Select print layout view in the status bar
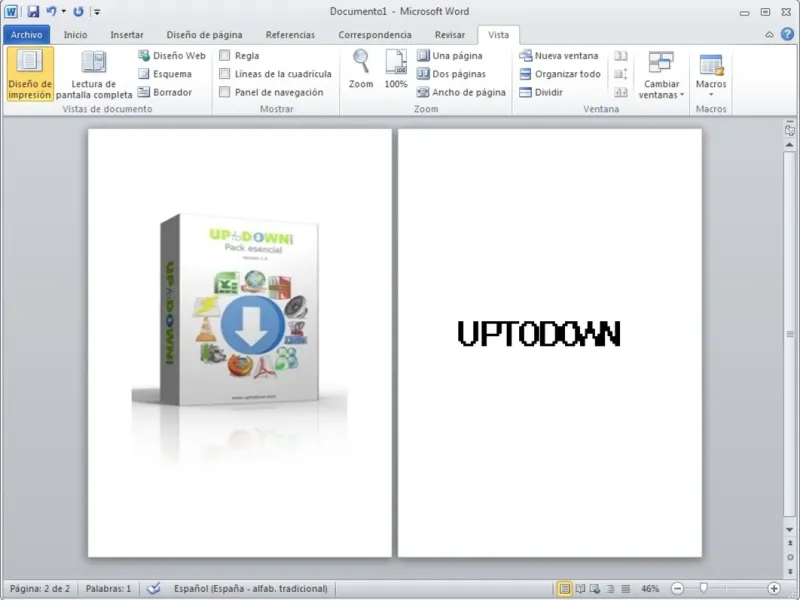 [x=564, y=589]
